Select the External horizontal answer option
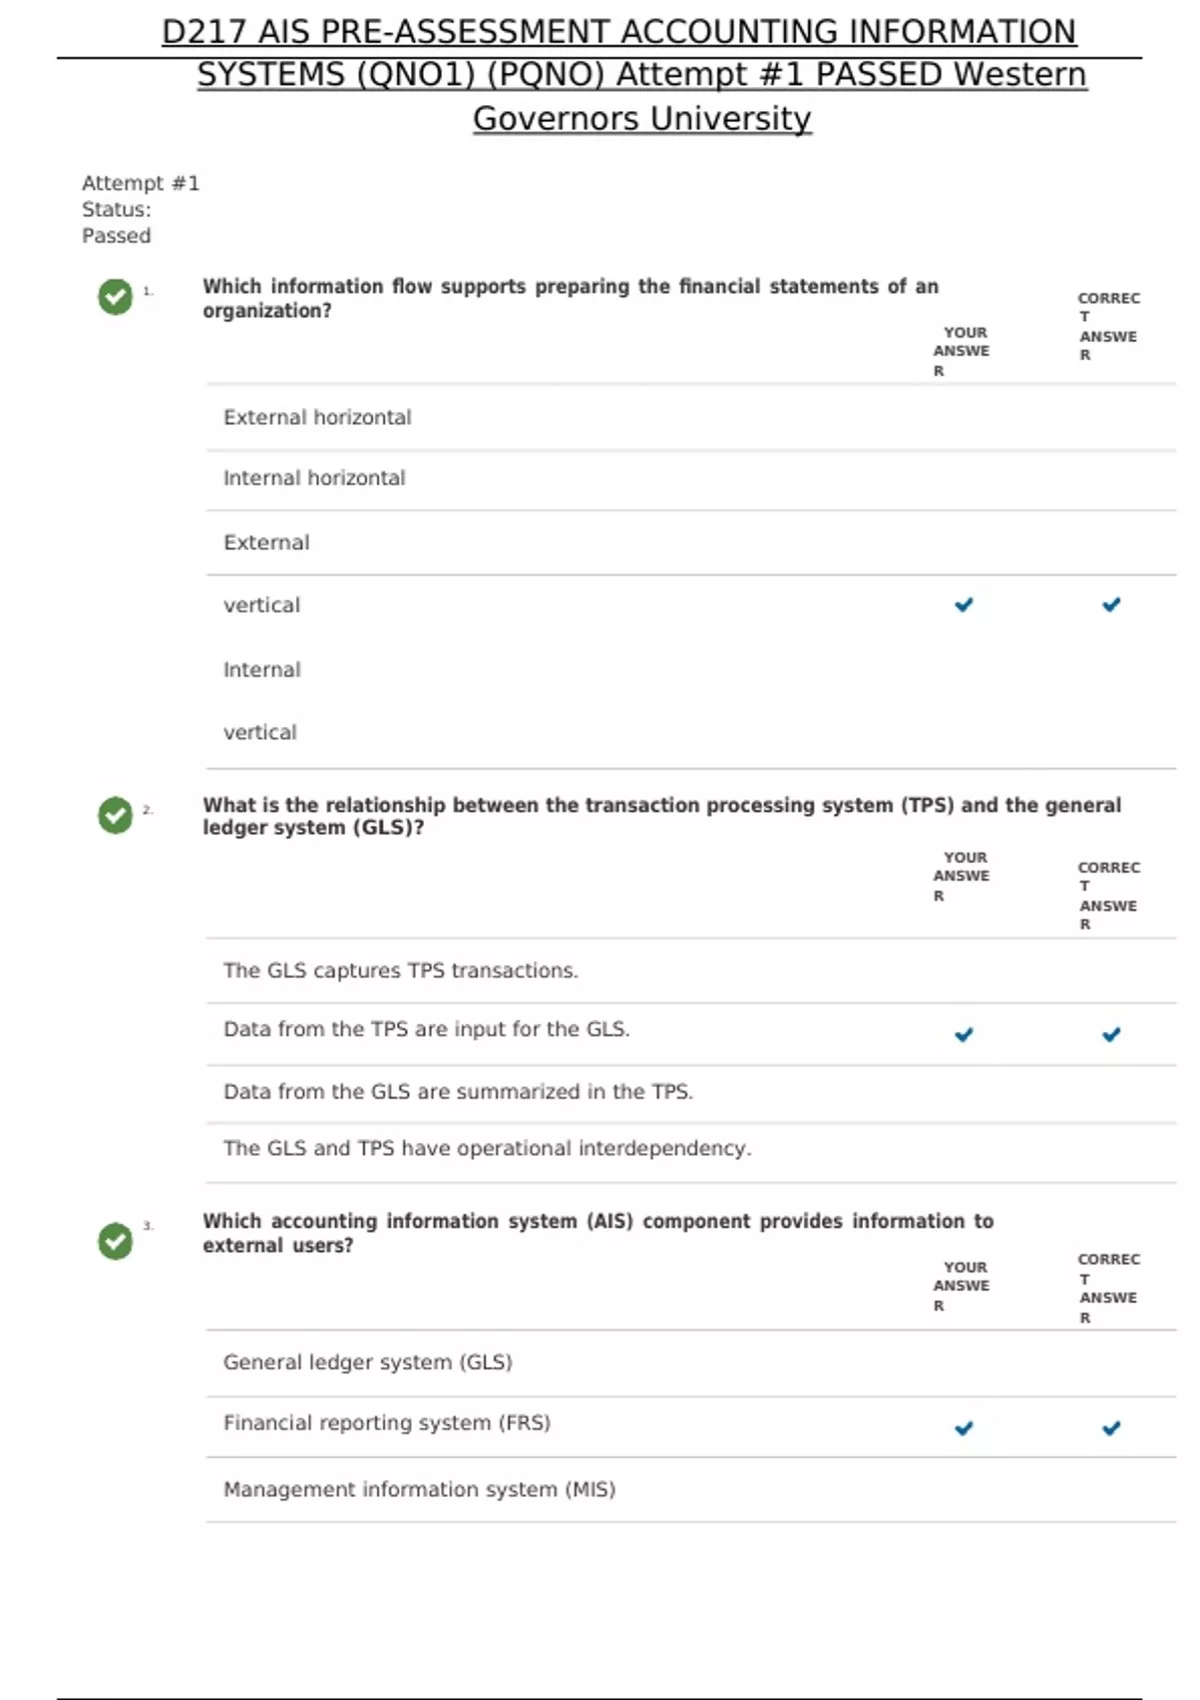 pos(317,417)
